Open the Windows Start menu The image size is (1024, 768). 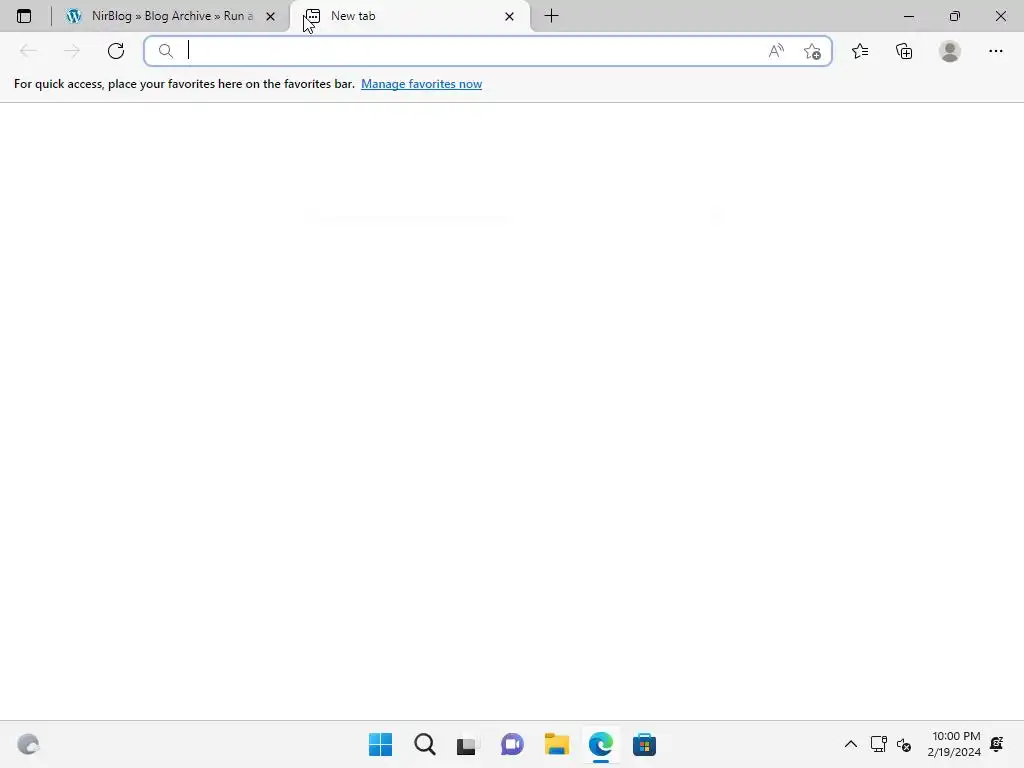tap(380, 744)
